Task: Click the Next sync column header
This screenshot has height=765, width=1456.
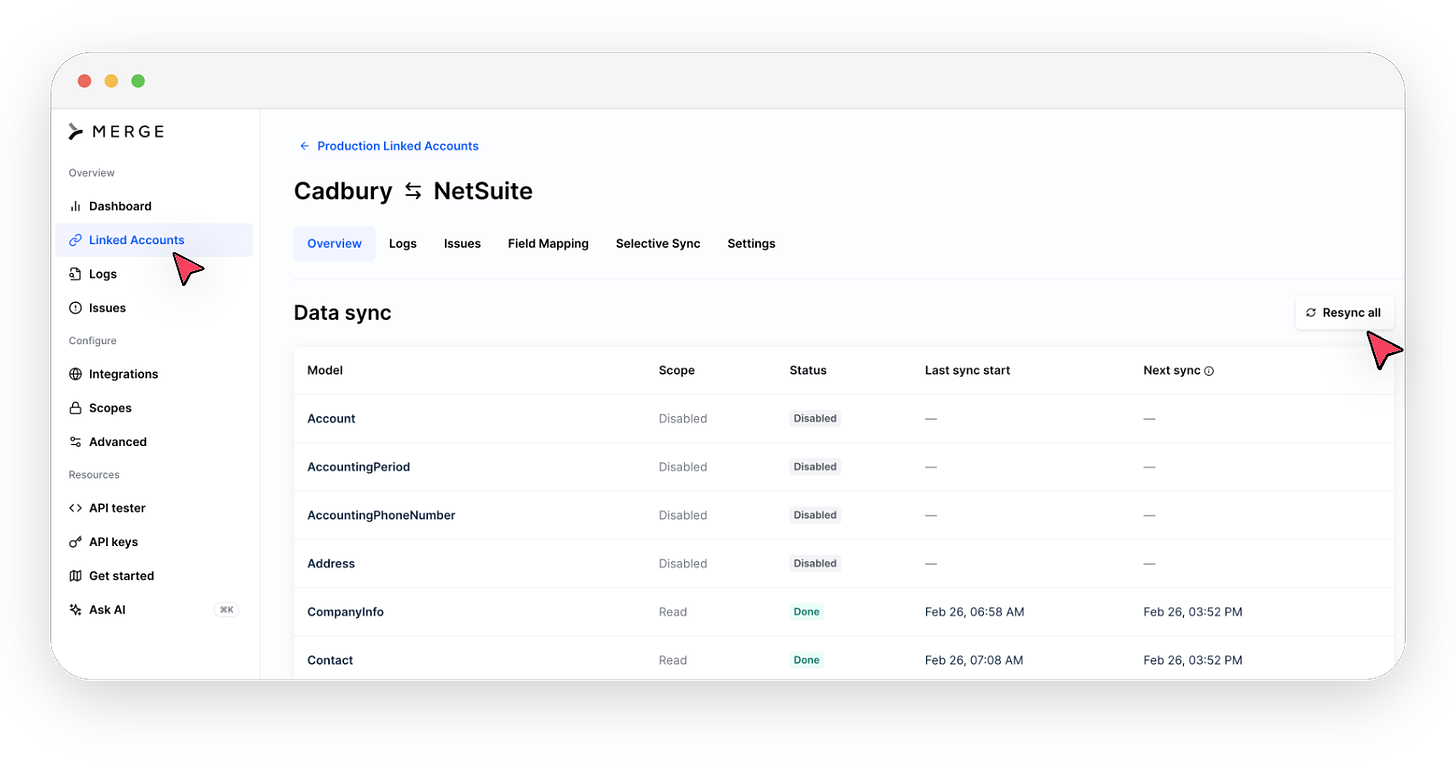Action: (x=1172, y=370)
